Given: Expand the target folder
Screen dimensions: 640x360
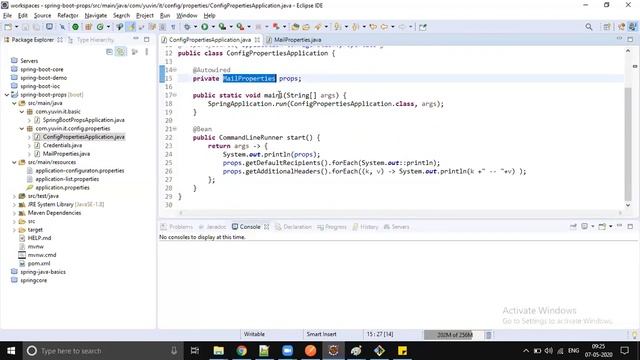Looking at the screenshot, I should (14, 230).
